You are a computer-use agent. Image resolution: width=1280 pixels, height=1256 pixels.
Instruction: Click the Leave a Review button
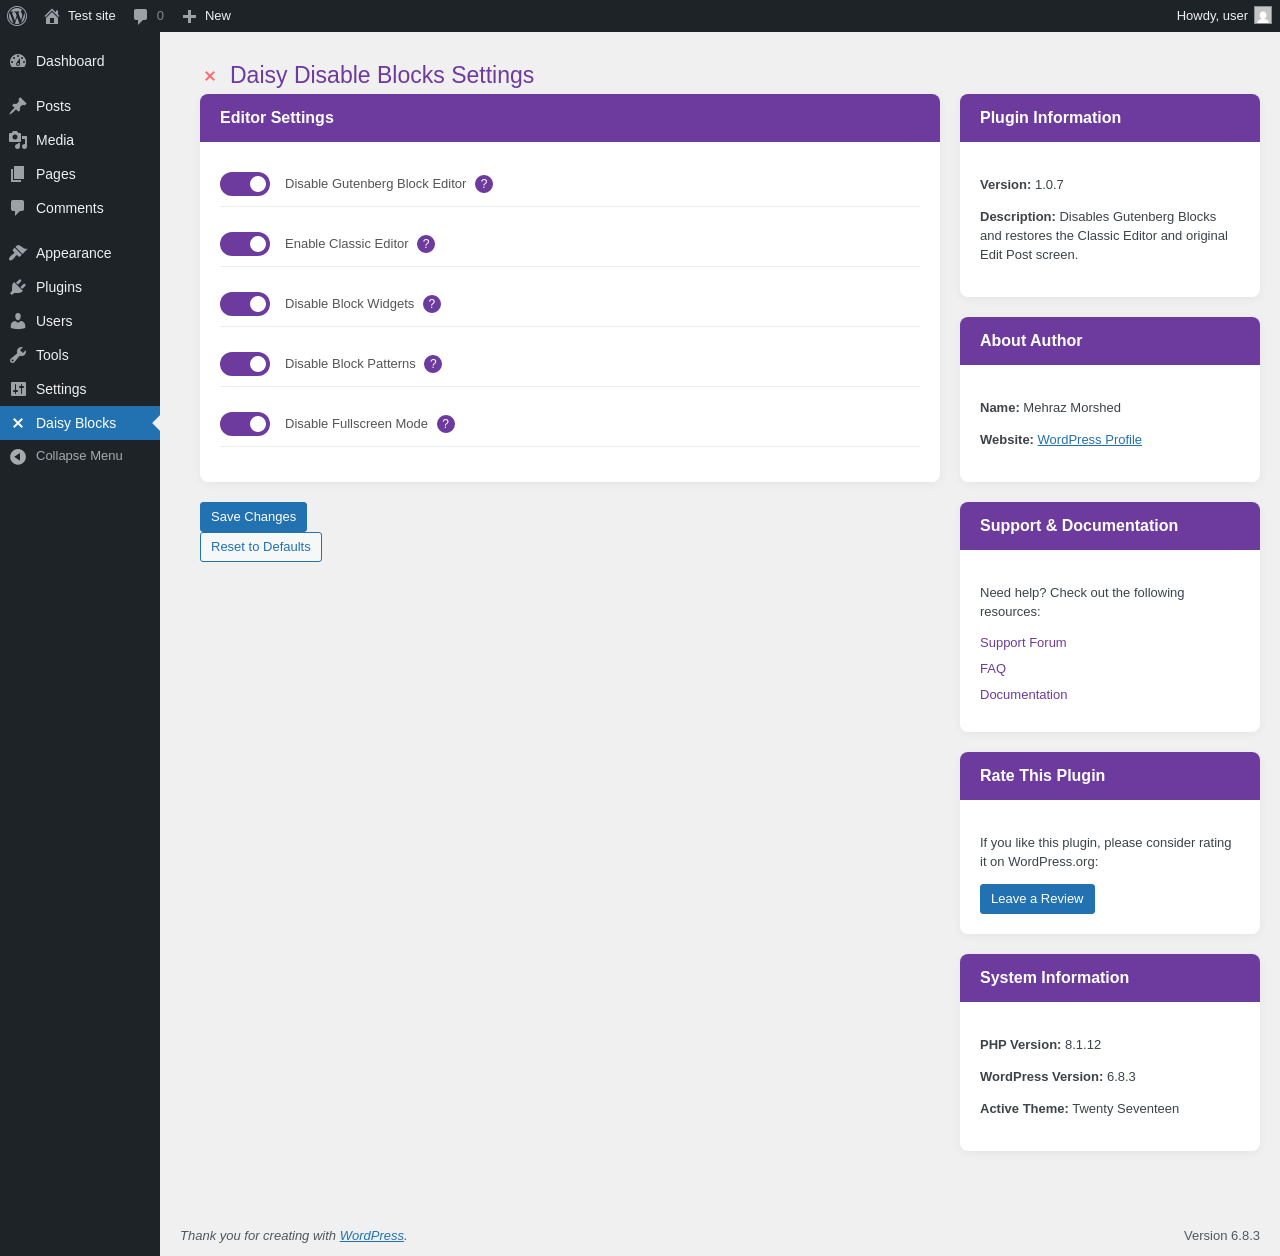[x=1037, y=899]
